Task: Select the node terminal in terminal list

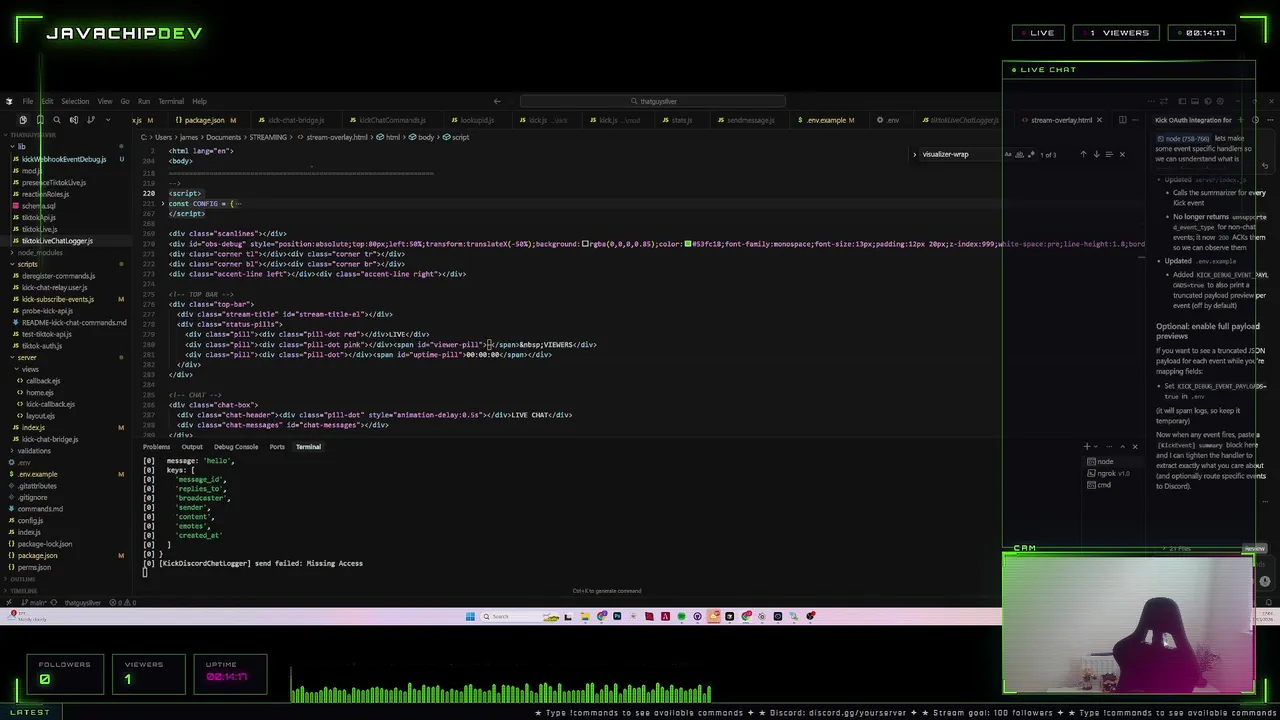Action: coord(1105,462)
